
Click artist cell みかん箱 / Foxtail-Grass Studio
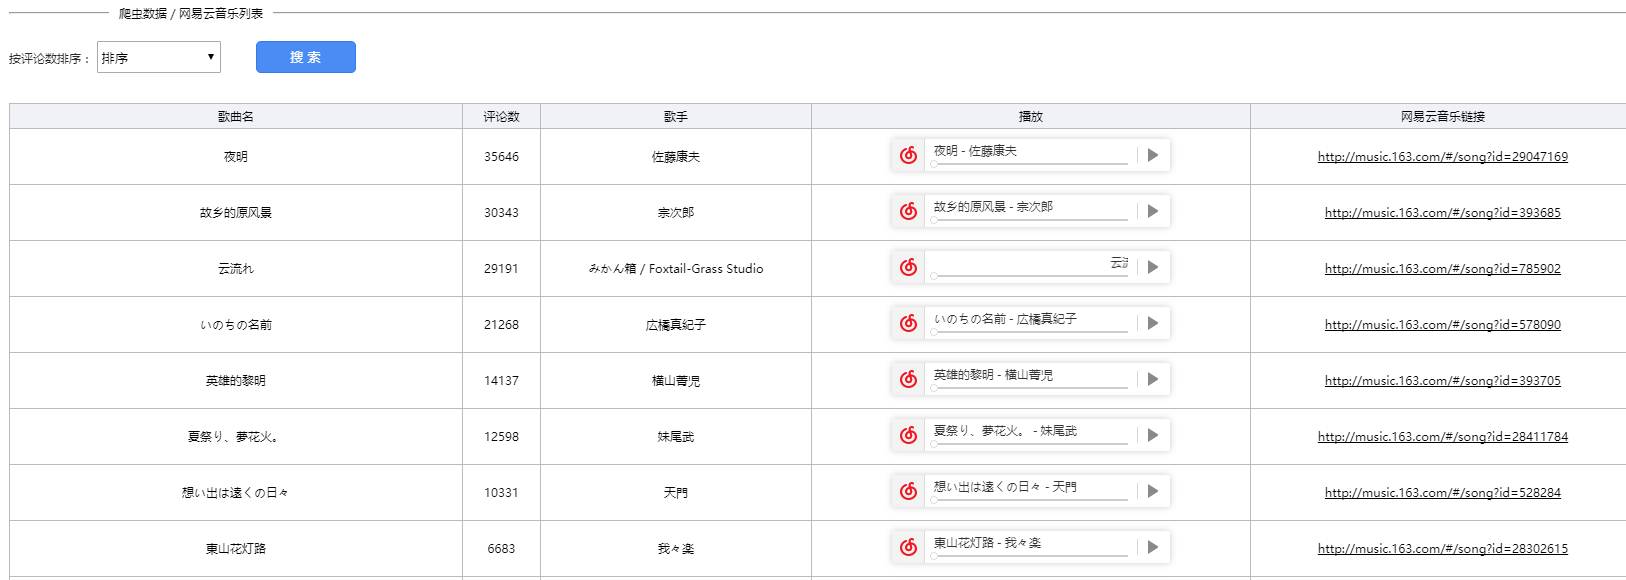pyautogui.click(x=676, y=269)
